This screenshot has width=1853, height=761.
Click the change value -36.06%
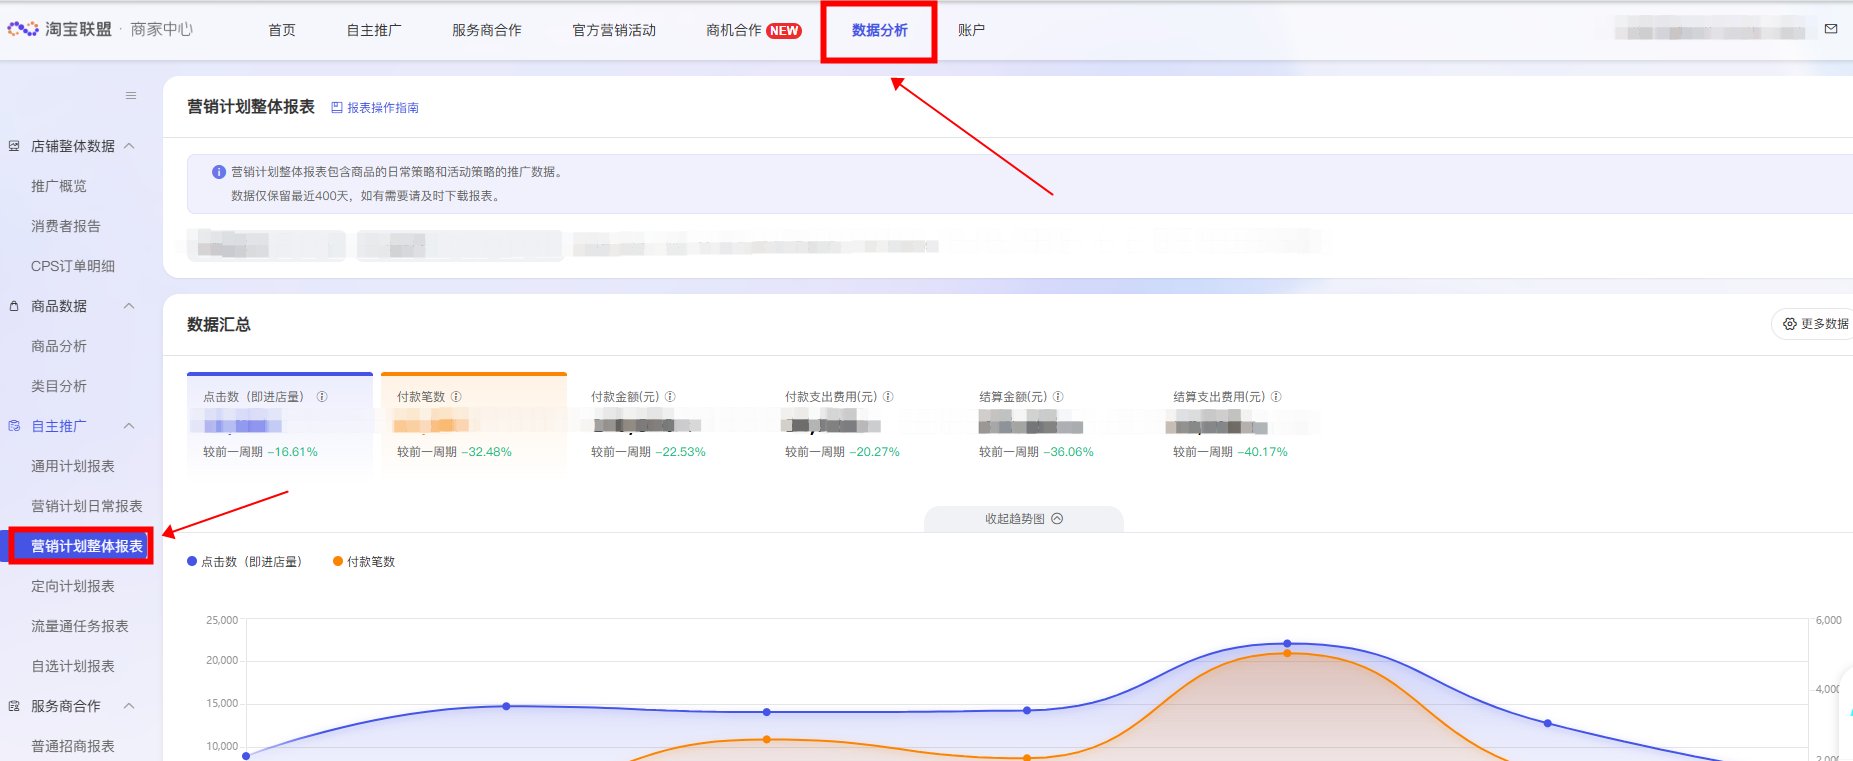(x=1068, y=452)
